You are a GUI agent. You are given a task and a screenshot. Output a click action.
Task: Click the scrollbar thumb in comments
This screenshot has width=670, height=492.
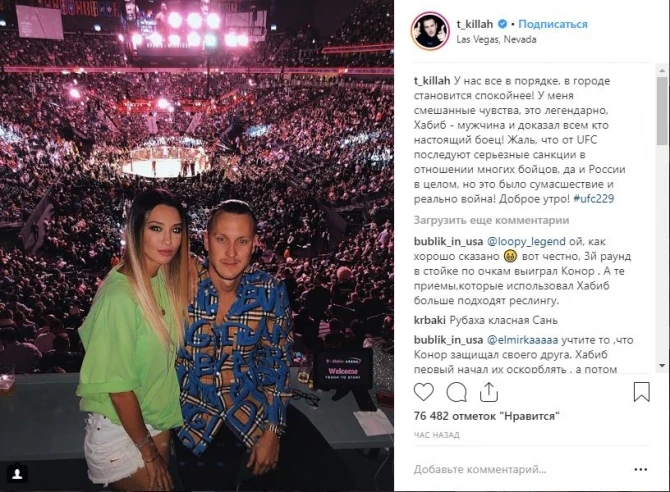(x=662, y=110)
